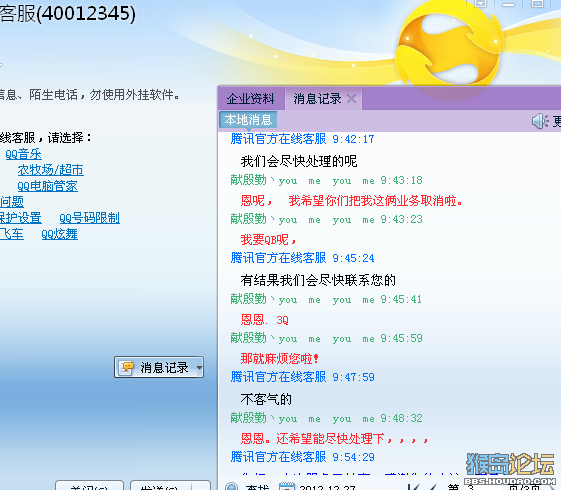
Task: Open the window menu dropdown icon at top
Action: point(480,4)
